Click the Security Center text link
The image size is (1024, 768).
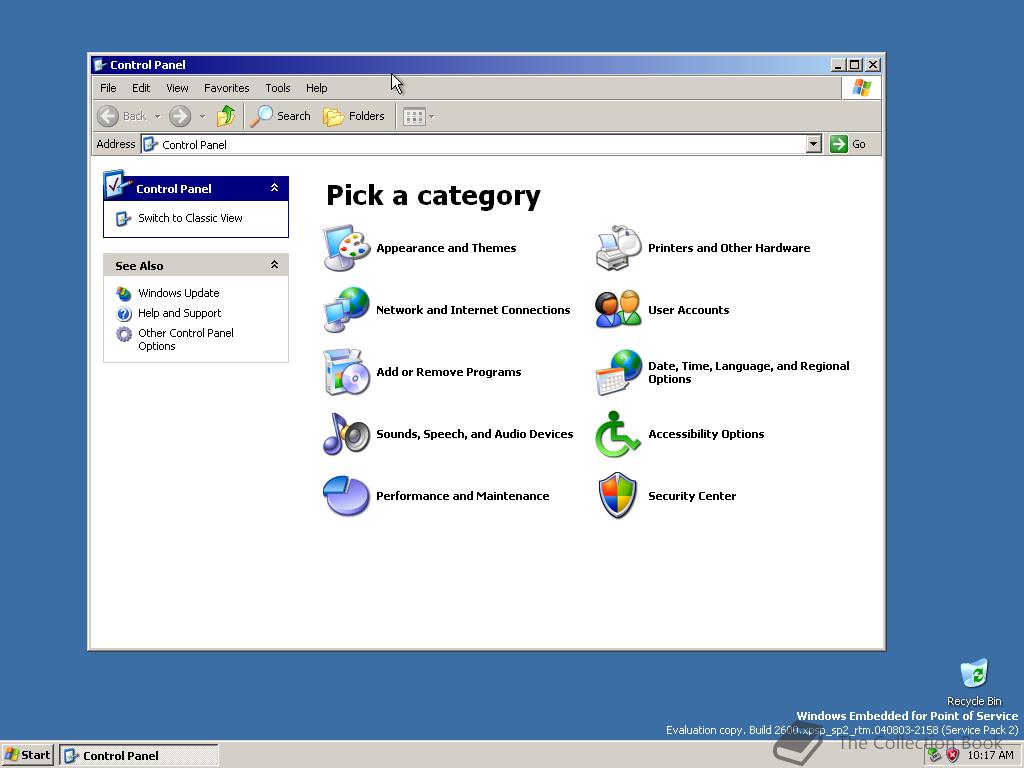click(692, 496)
